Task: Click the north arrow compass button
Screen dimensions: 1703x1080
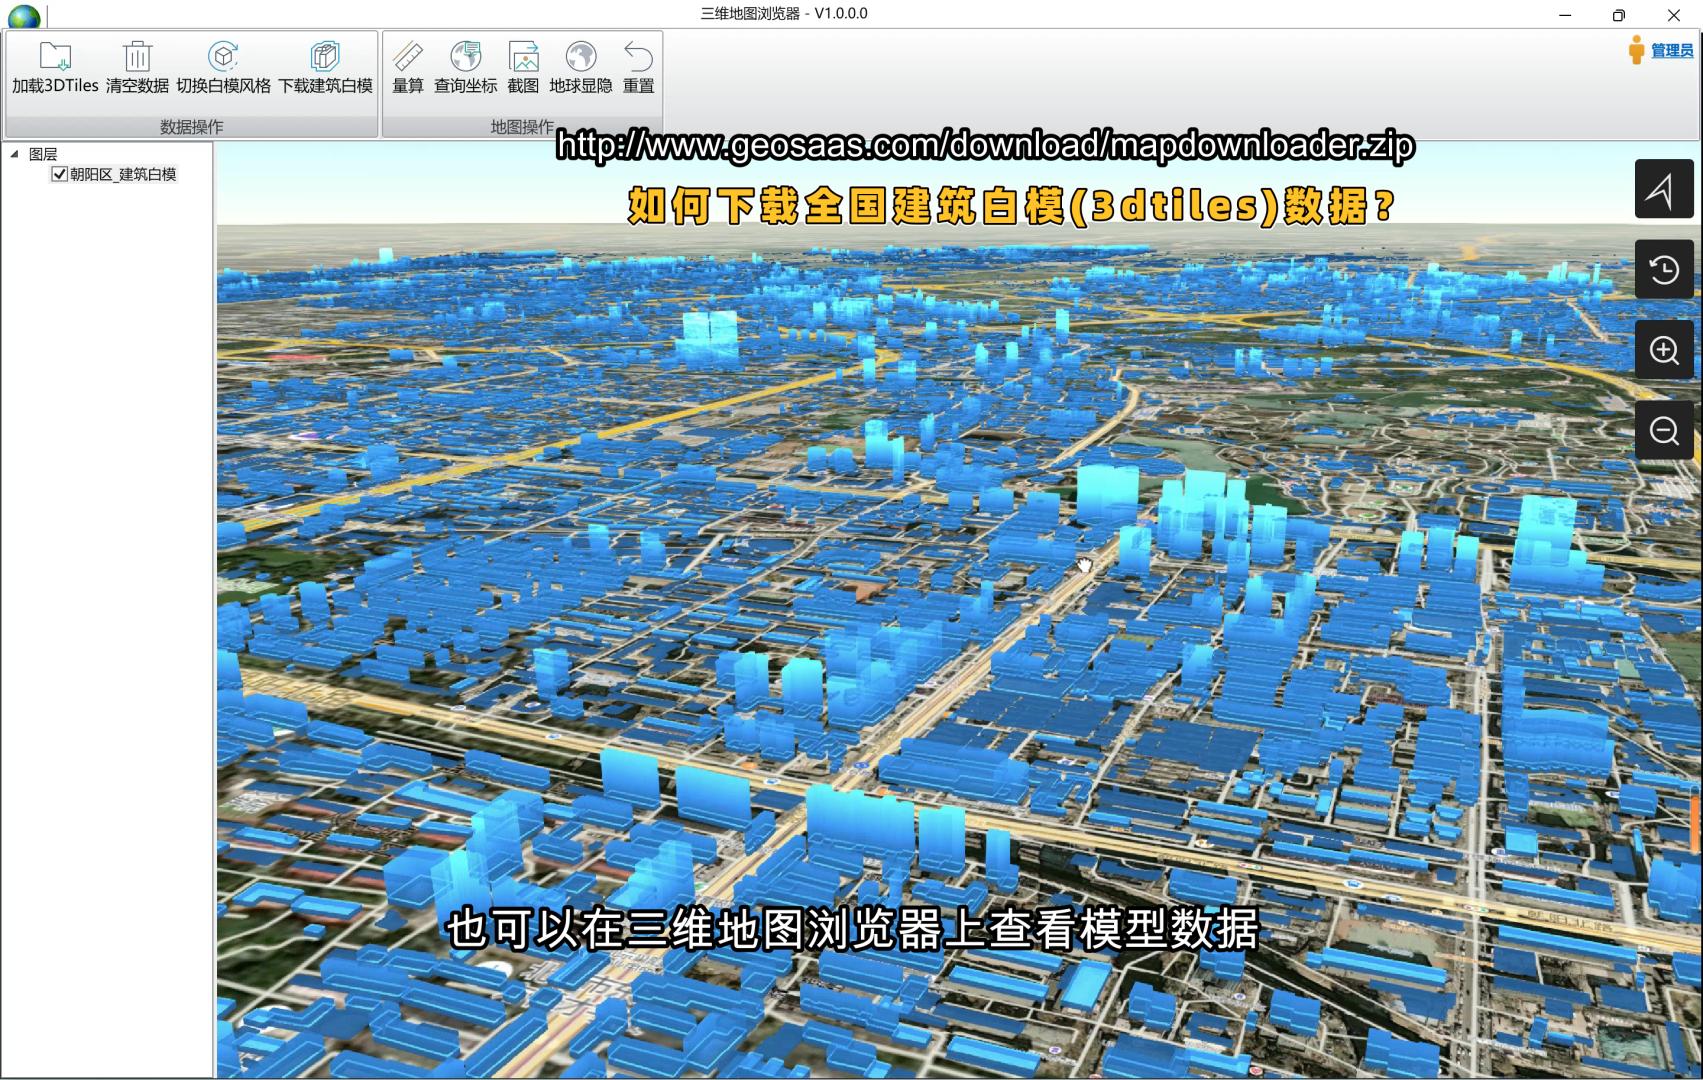Action: click(1663, 189)
